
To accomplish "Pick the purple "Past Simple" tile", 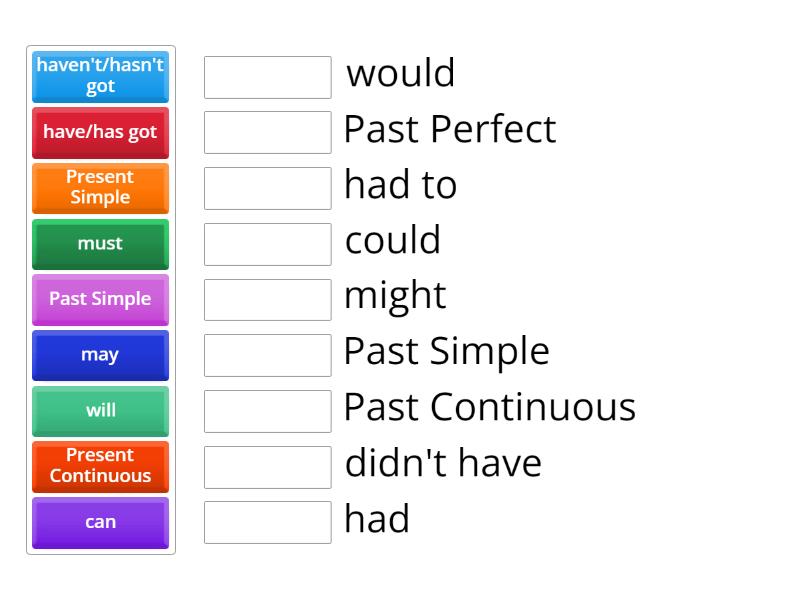I will 100,299.
